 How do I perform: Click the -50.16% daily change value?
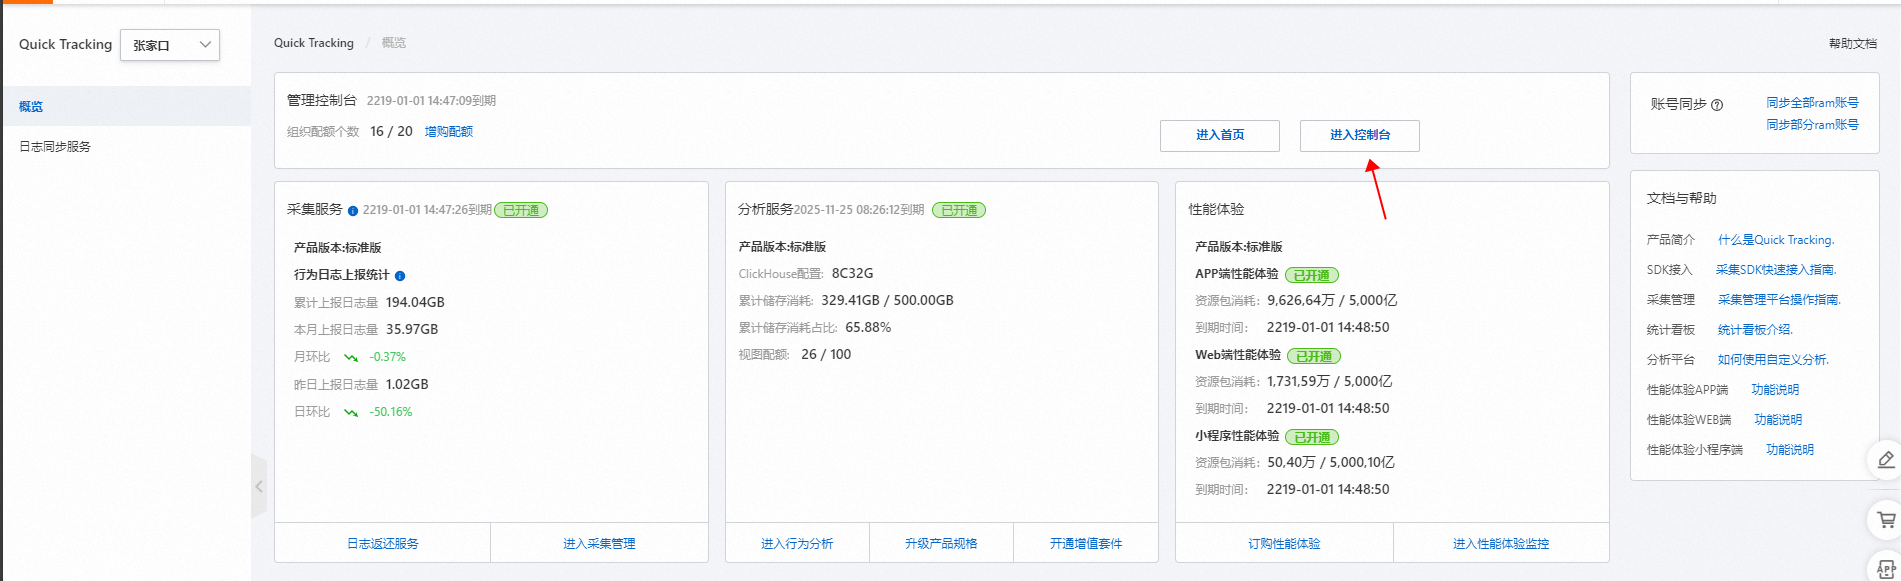click(391, 412)
